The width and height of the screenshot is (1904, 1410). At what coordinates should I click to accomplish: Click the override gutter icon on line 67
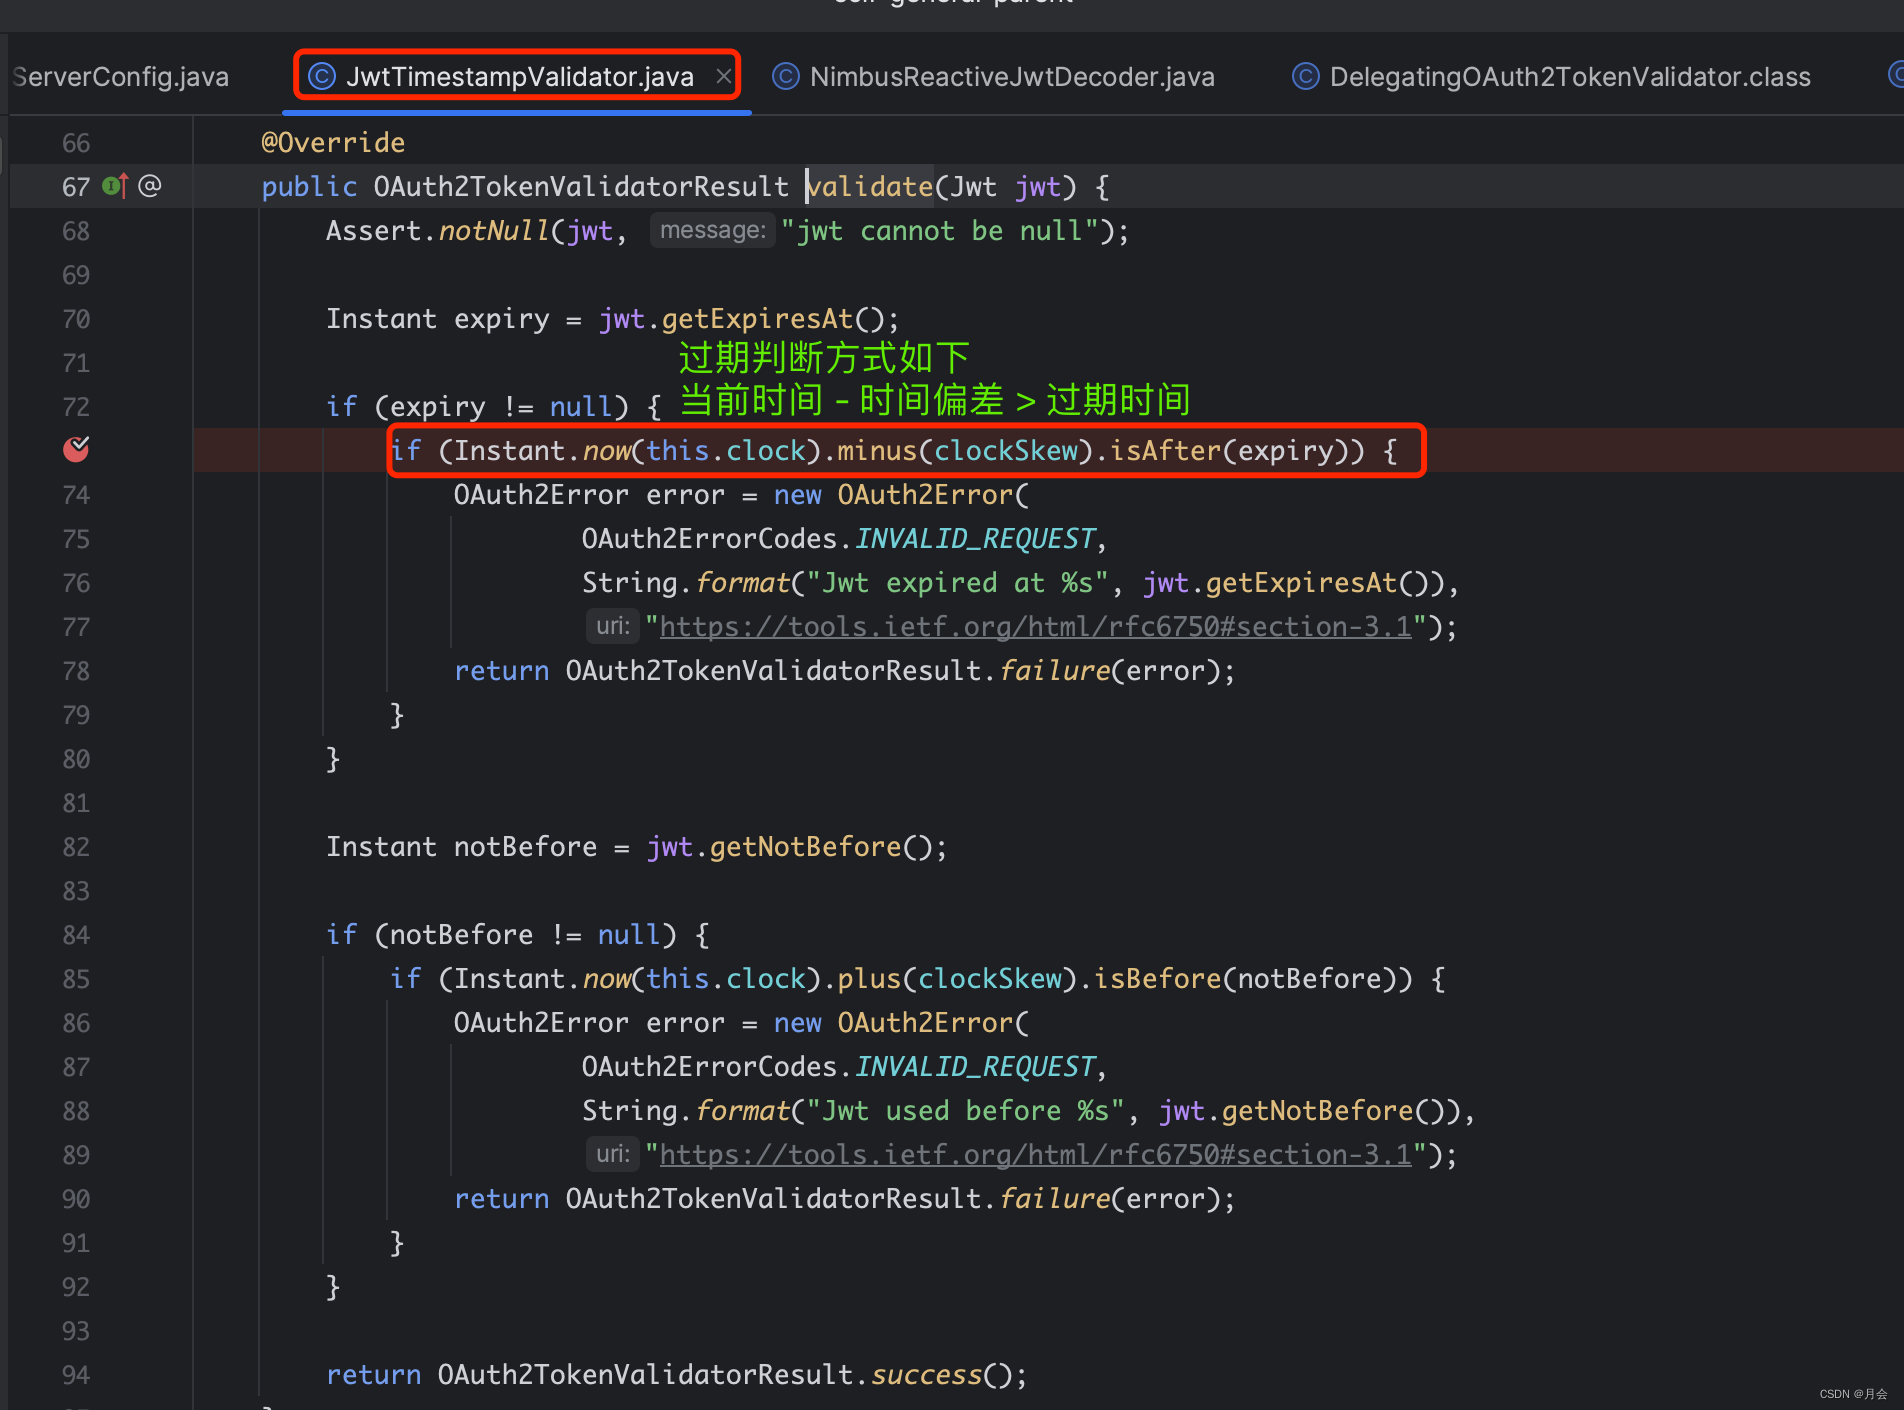tap(115, 186)
